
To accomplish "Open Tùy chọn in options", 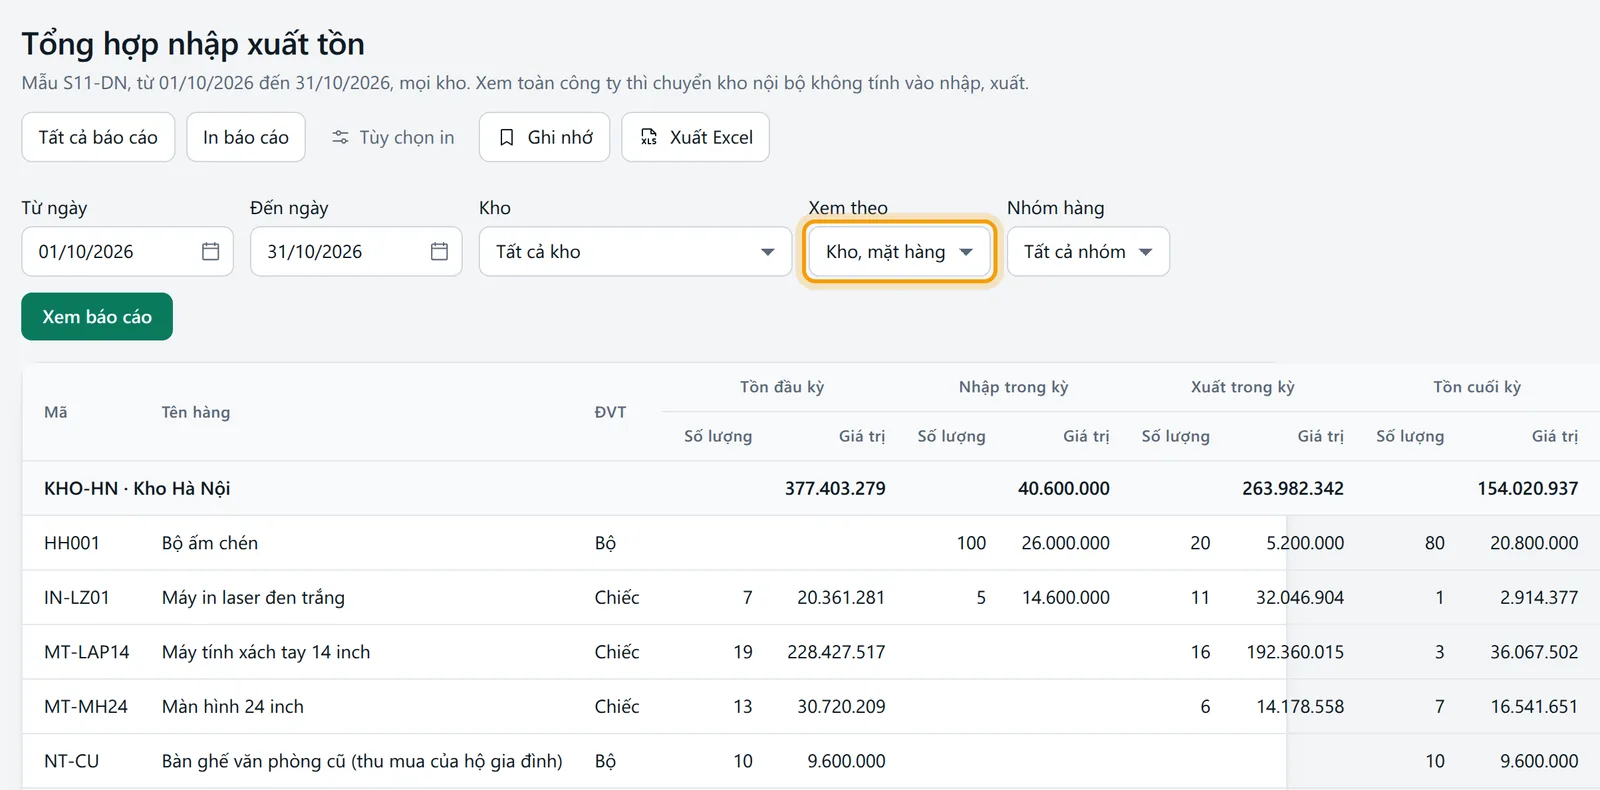I will point(393,137).
